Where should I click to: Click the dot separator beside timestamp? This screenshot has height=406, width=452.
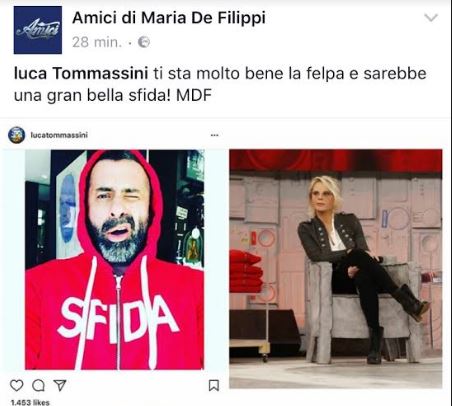[x=130, y=43]
